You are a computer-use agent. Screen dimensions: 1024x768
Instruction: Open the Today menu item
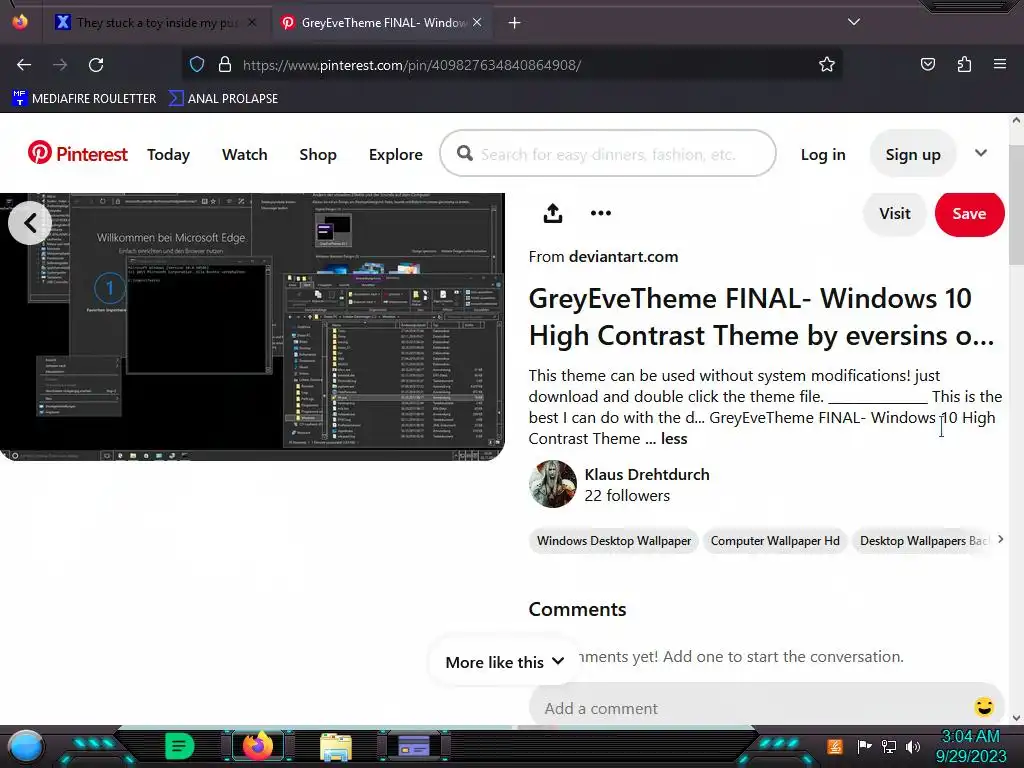click(168, 155)
